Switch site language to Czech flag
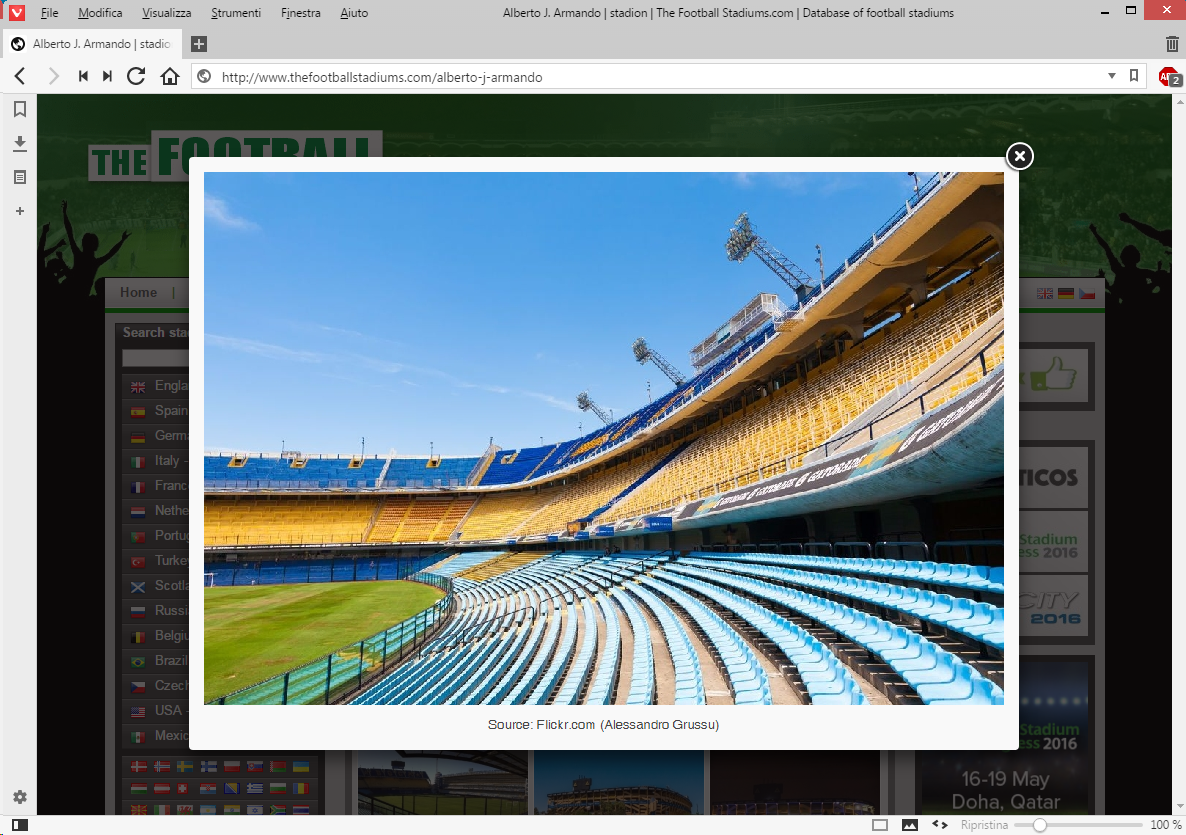1186x835 pixels. [x=1087, y=293]
